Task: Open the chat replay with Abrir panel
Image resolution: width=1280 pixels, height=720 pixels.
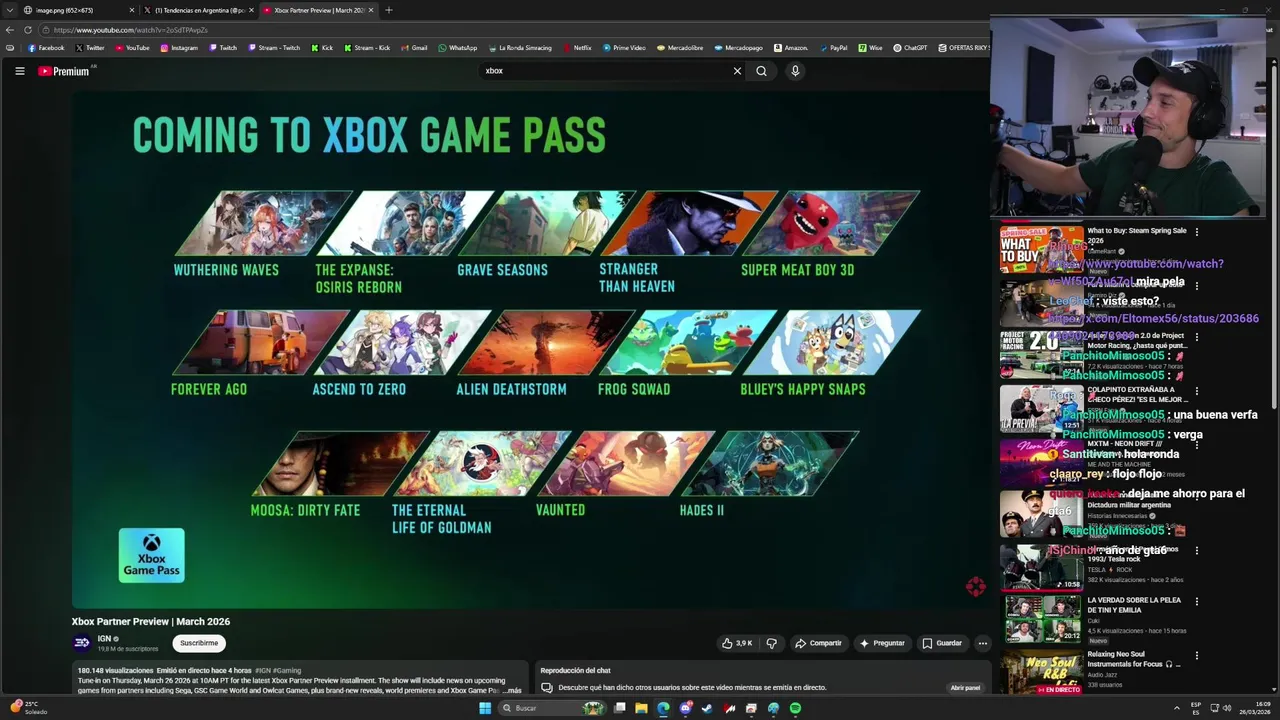Action: 965,687
